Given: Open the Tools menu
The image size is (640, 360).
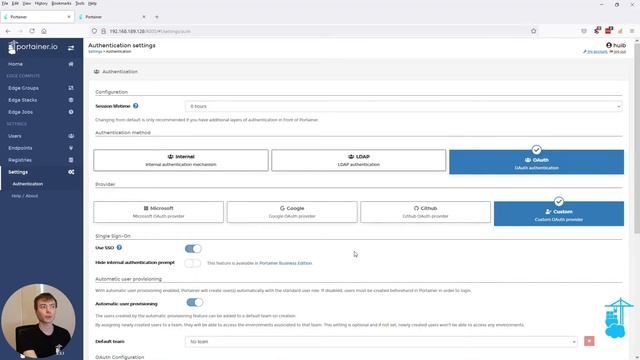Looking at the screenshot, I should tap(80, 3).
